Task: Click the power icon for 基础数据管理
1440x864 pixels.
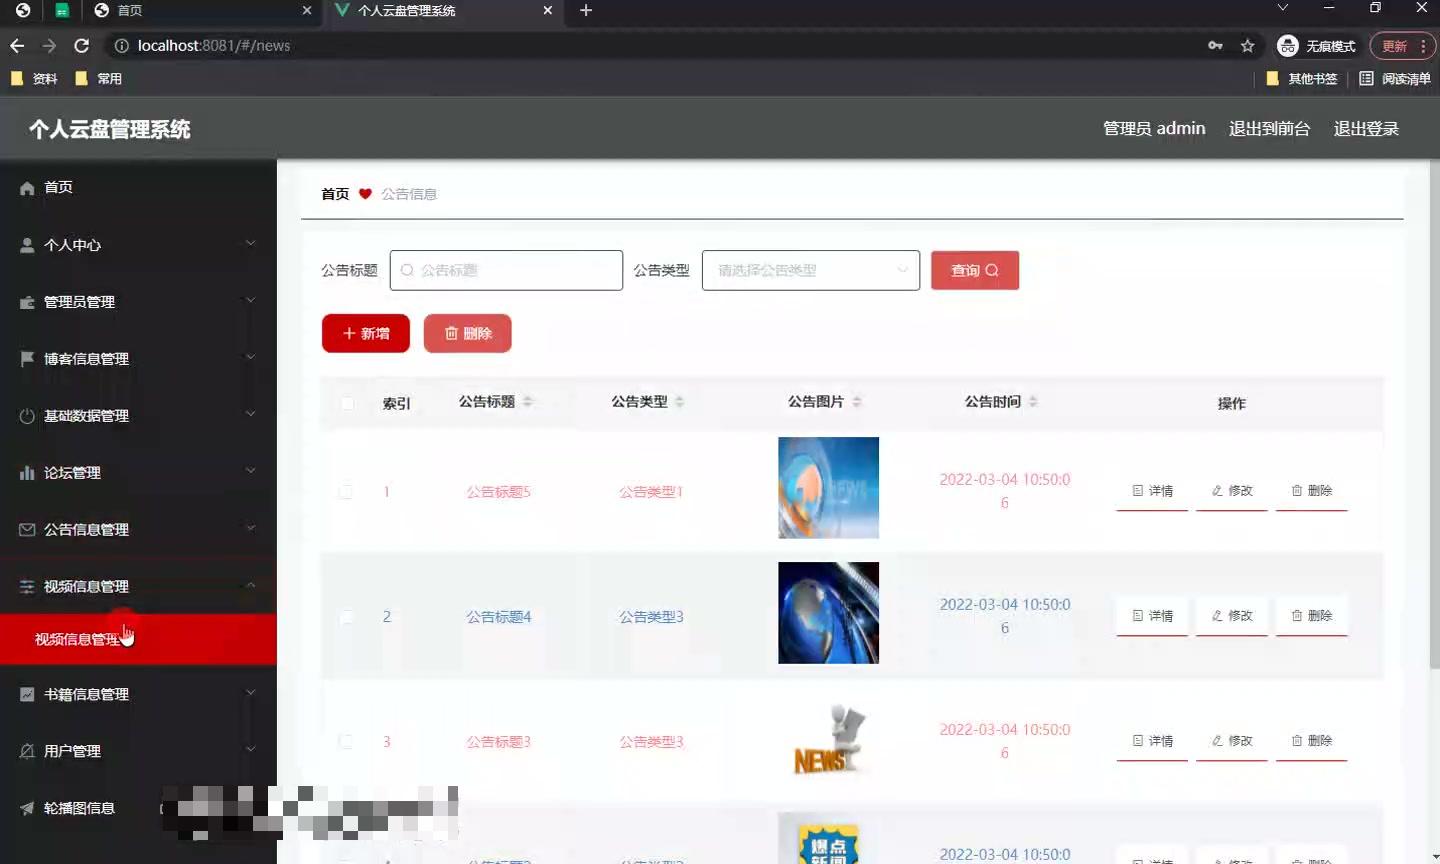Action: point(27,416)
